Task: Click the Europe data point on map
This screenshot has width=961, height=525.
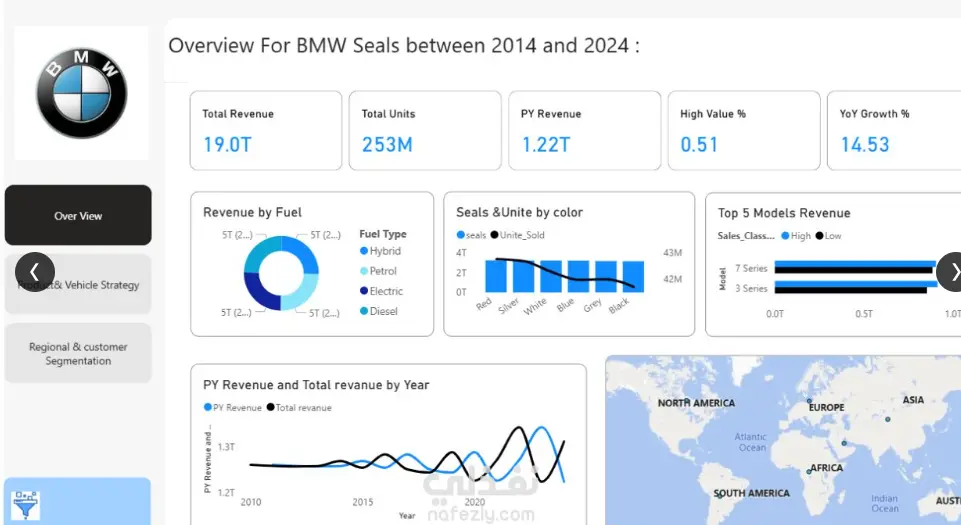Action: (810, 402)
